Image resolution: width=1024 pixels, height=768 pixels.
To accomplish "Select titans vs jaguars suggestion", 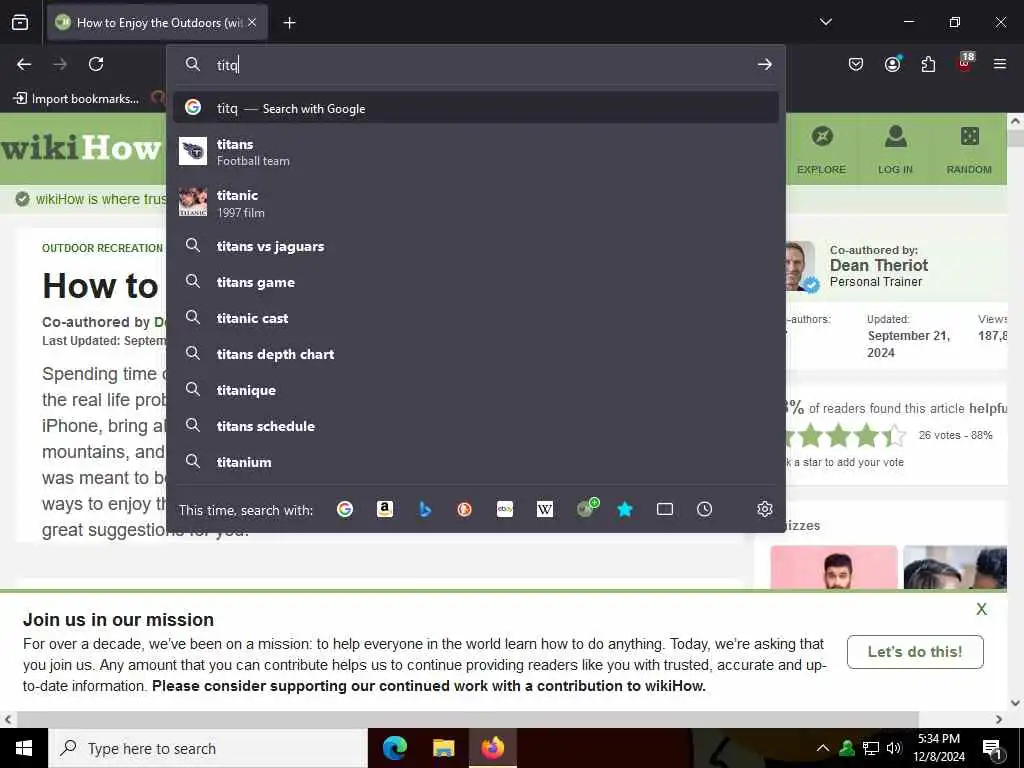I will pyautogui.click(x=475, y=246).
